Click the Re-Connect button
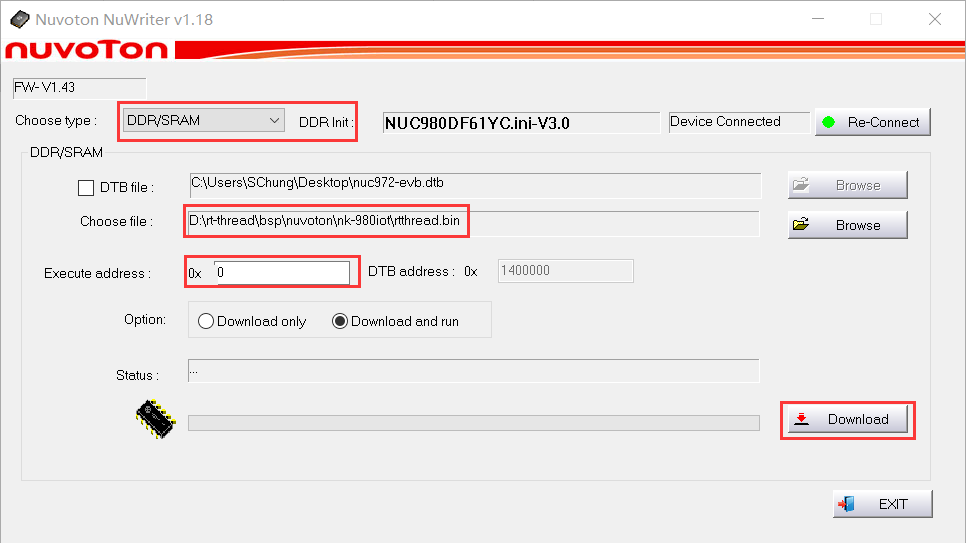966x543 pixels. (872, 122)
